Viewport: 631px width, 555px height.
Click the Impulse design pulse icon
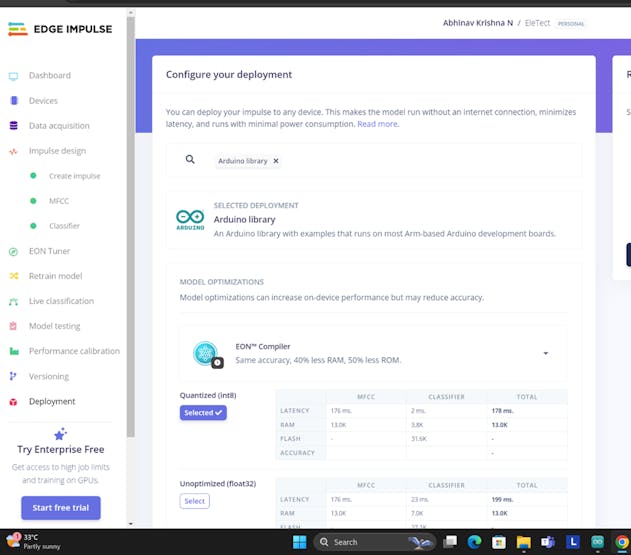[13, 151]
